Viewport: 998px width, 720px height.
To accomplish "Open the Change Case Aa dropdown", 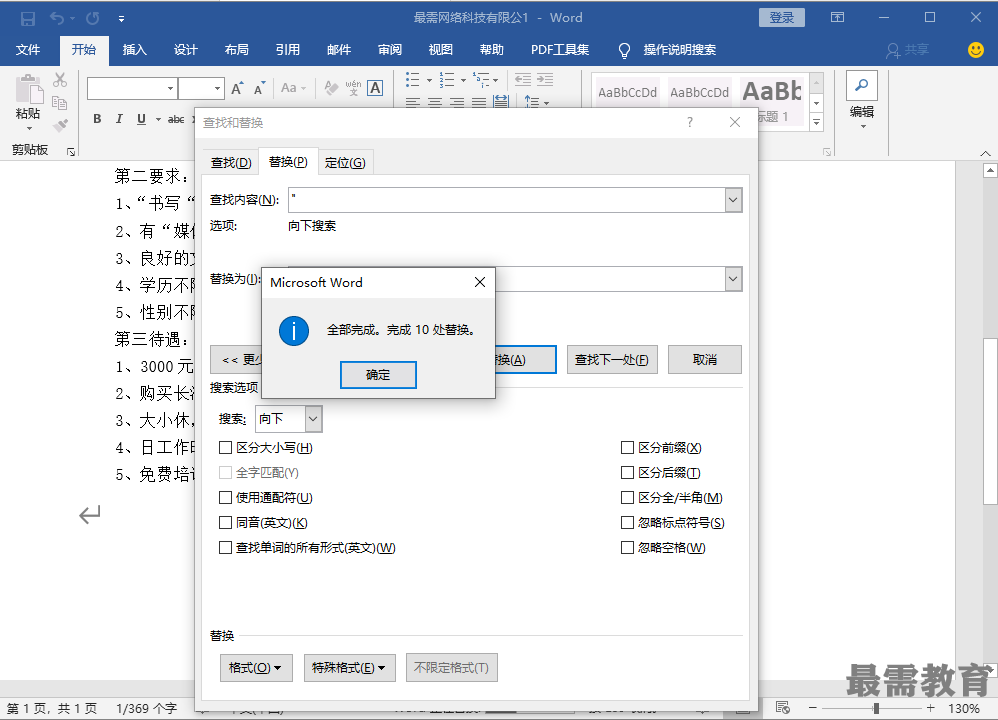I will pos(293,88).
